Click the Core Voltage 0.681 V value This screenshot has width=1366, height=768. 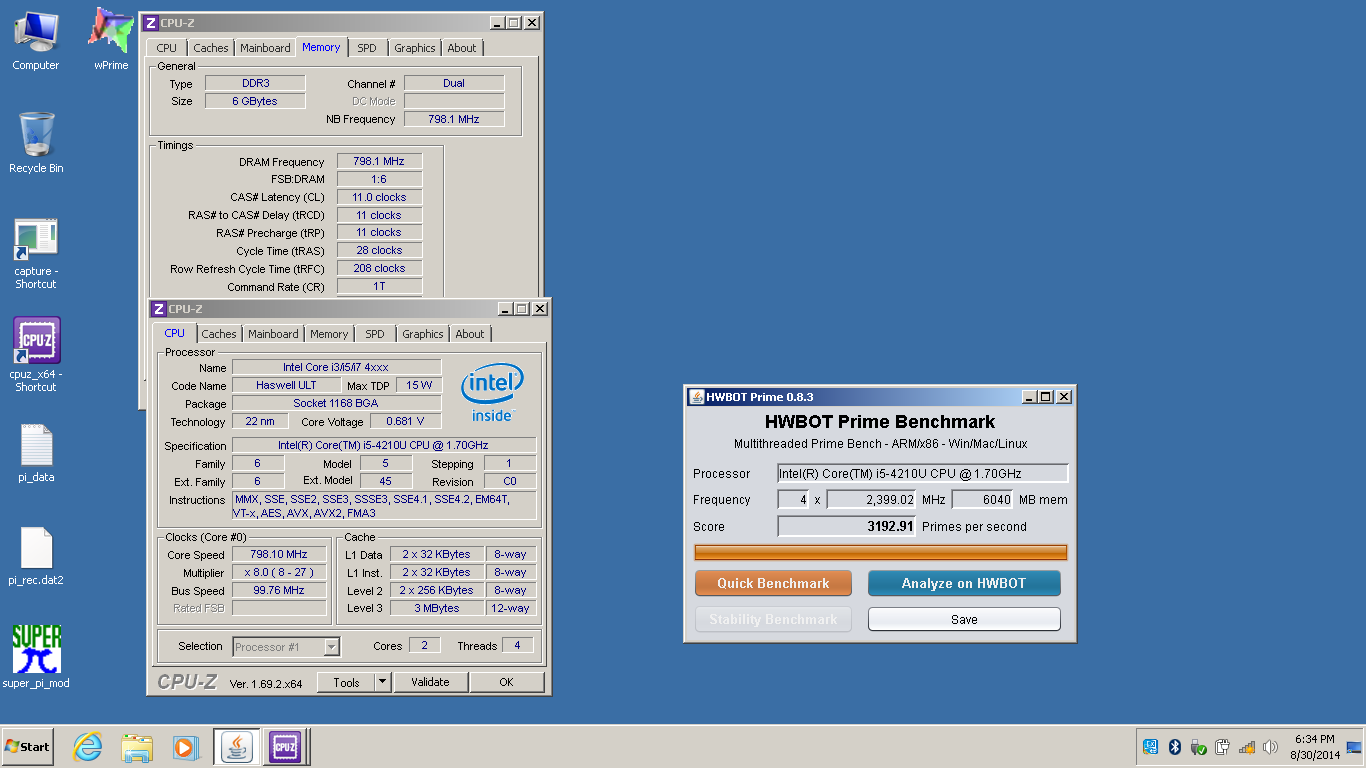point(405,421)
